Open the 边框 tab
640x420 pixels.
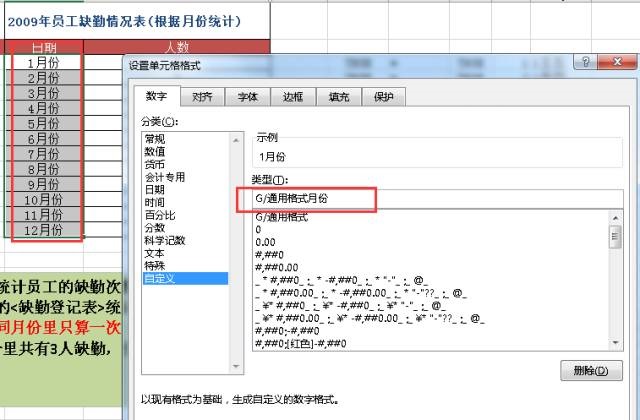(x=293, y=97)
